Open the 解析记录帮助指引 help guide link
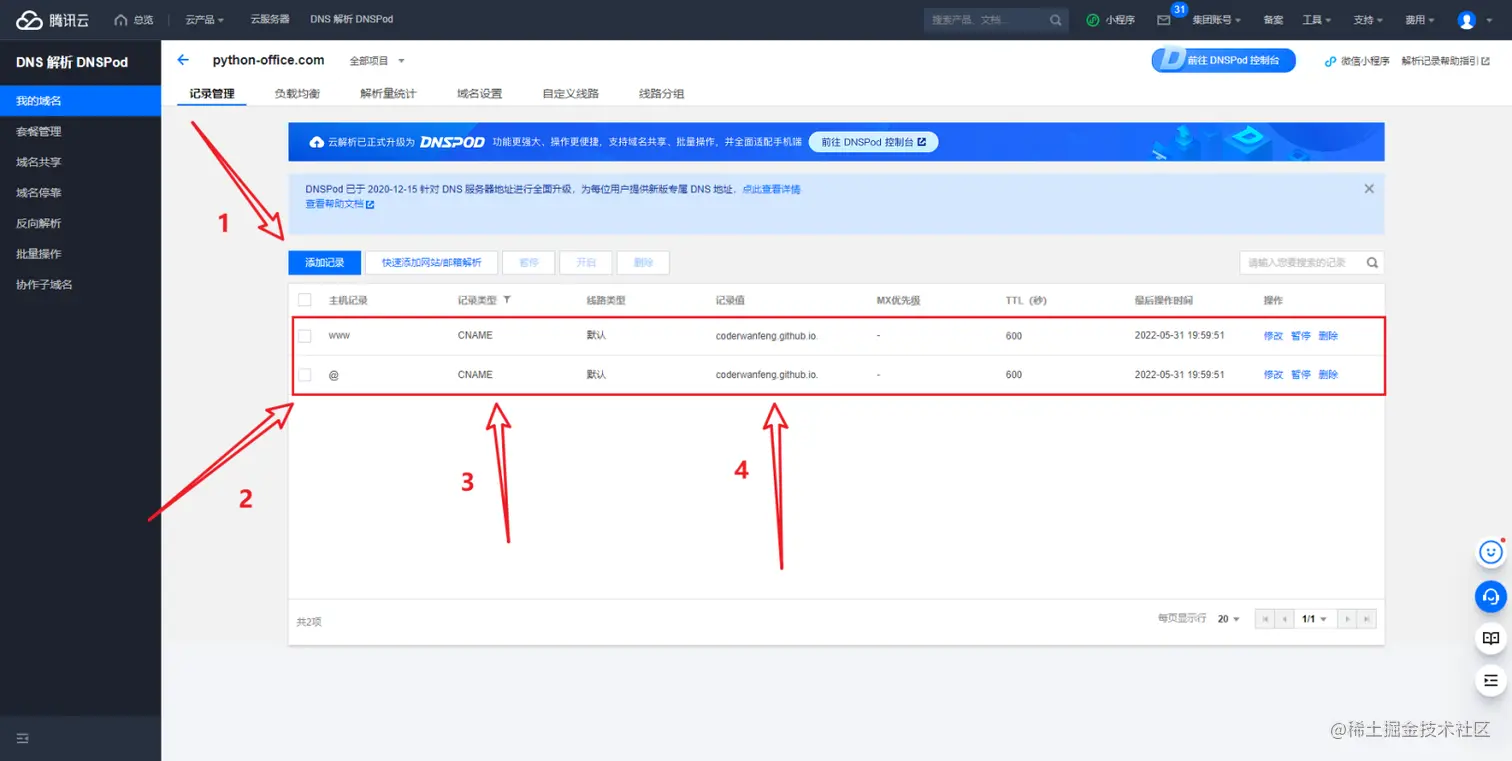This screenshot has height=761, width=1512. coord(1447,61)
